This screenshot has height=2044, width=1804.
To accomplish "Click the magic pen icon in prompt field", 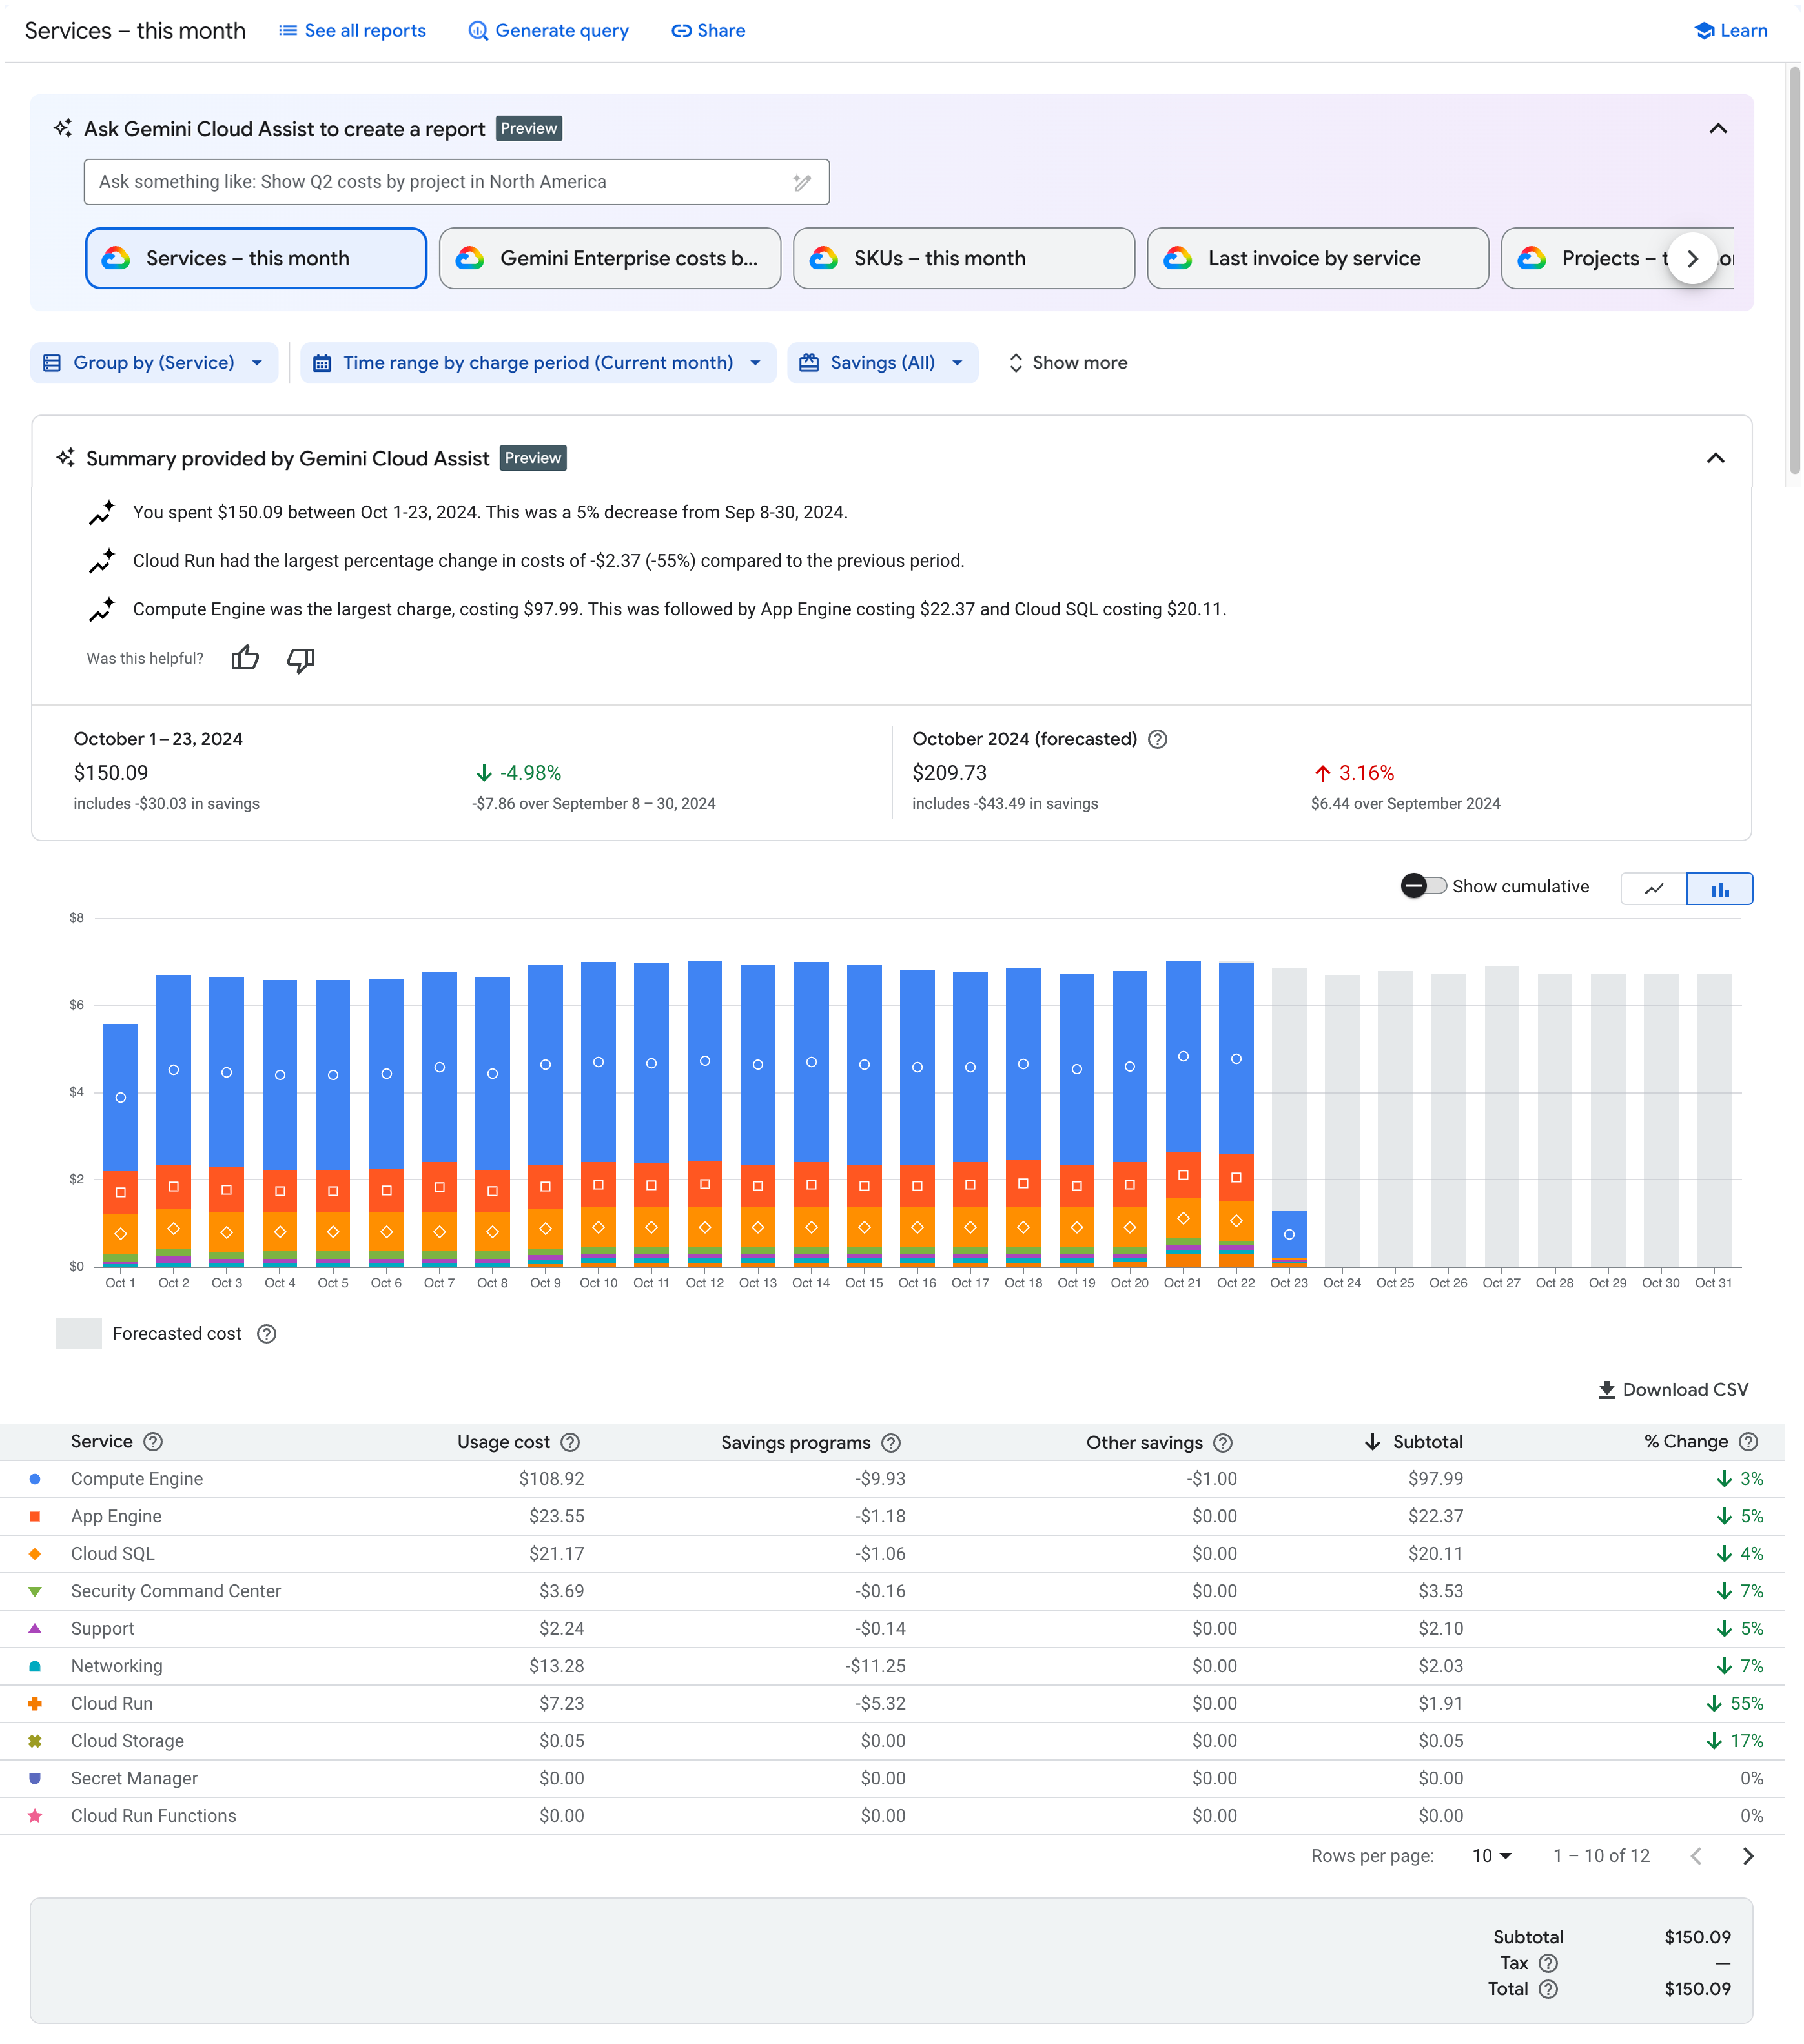I will 802,182.
